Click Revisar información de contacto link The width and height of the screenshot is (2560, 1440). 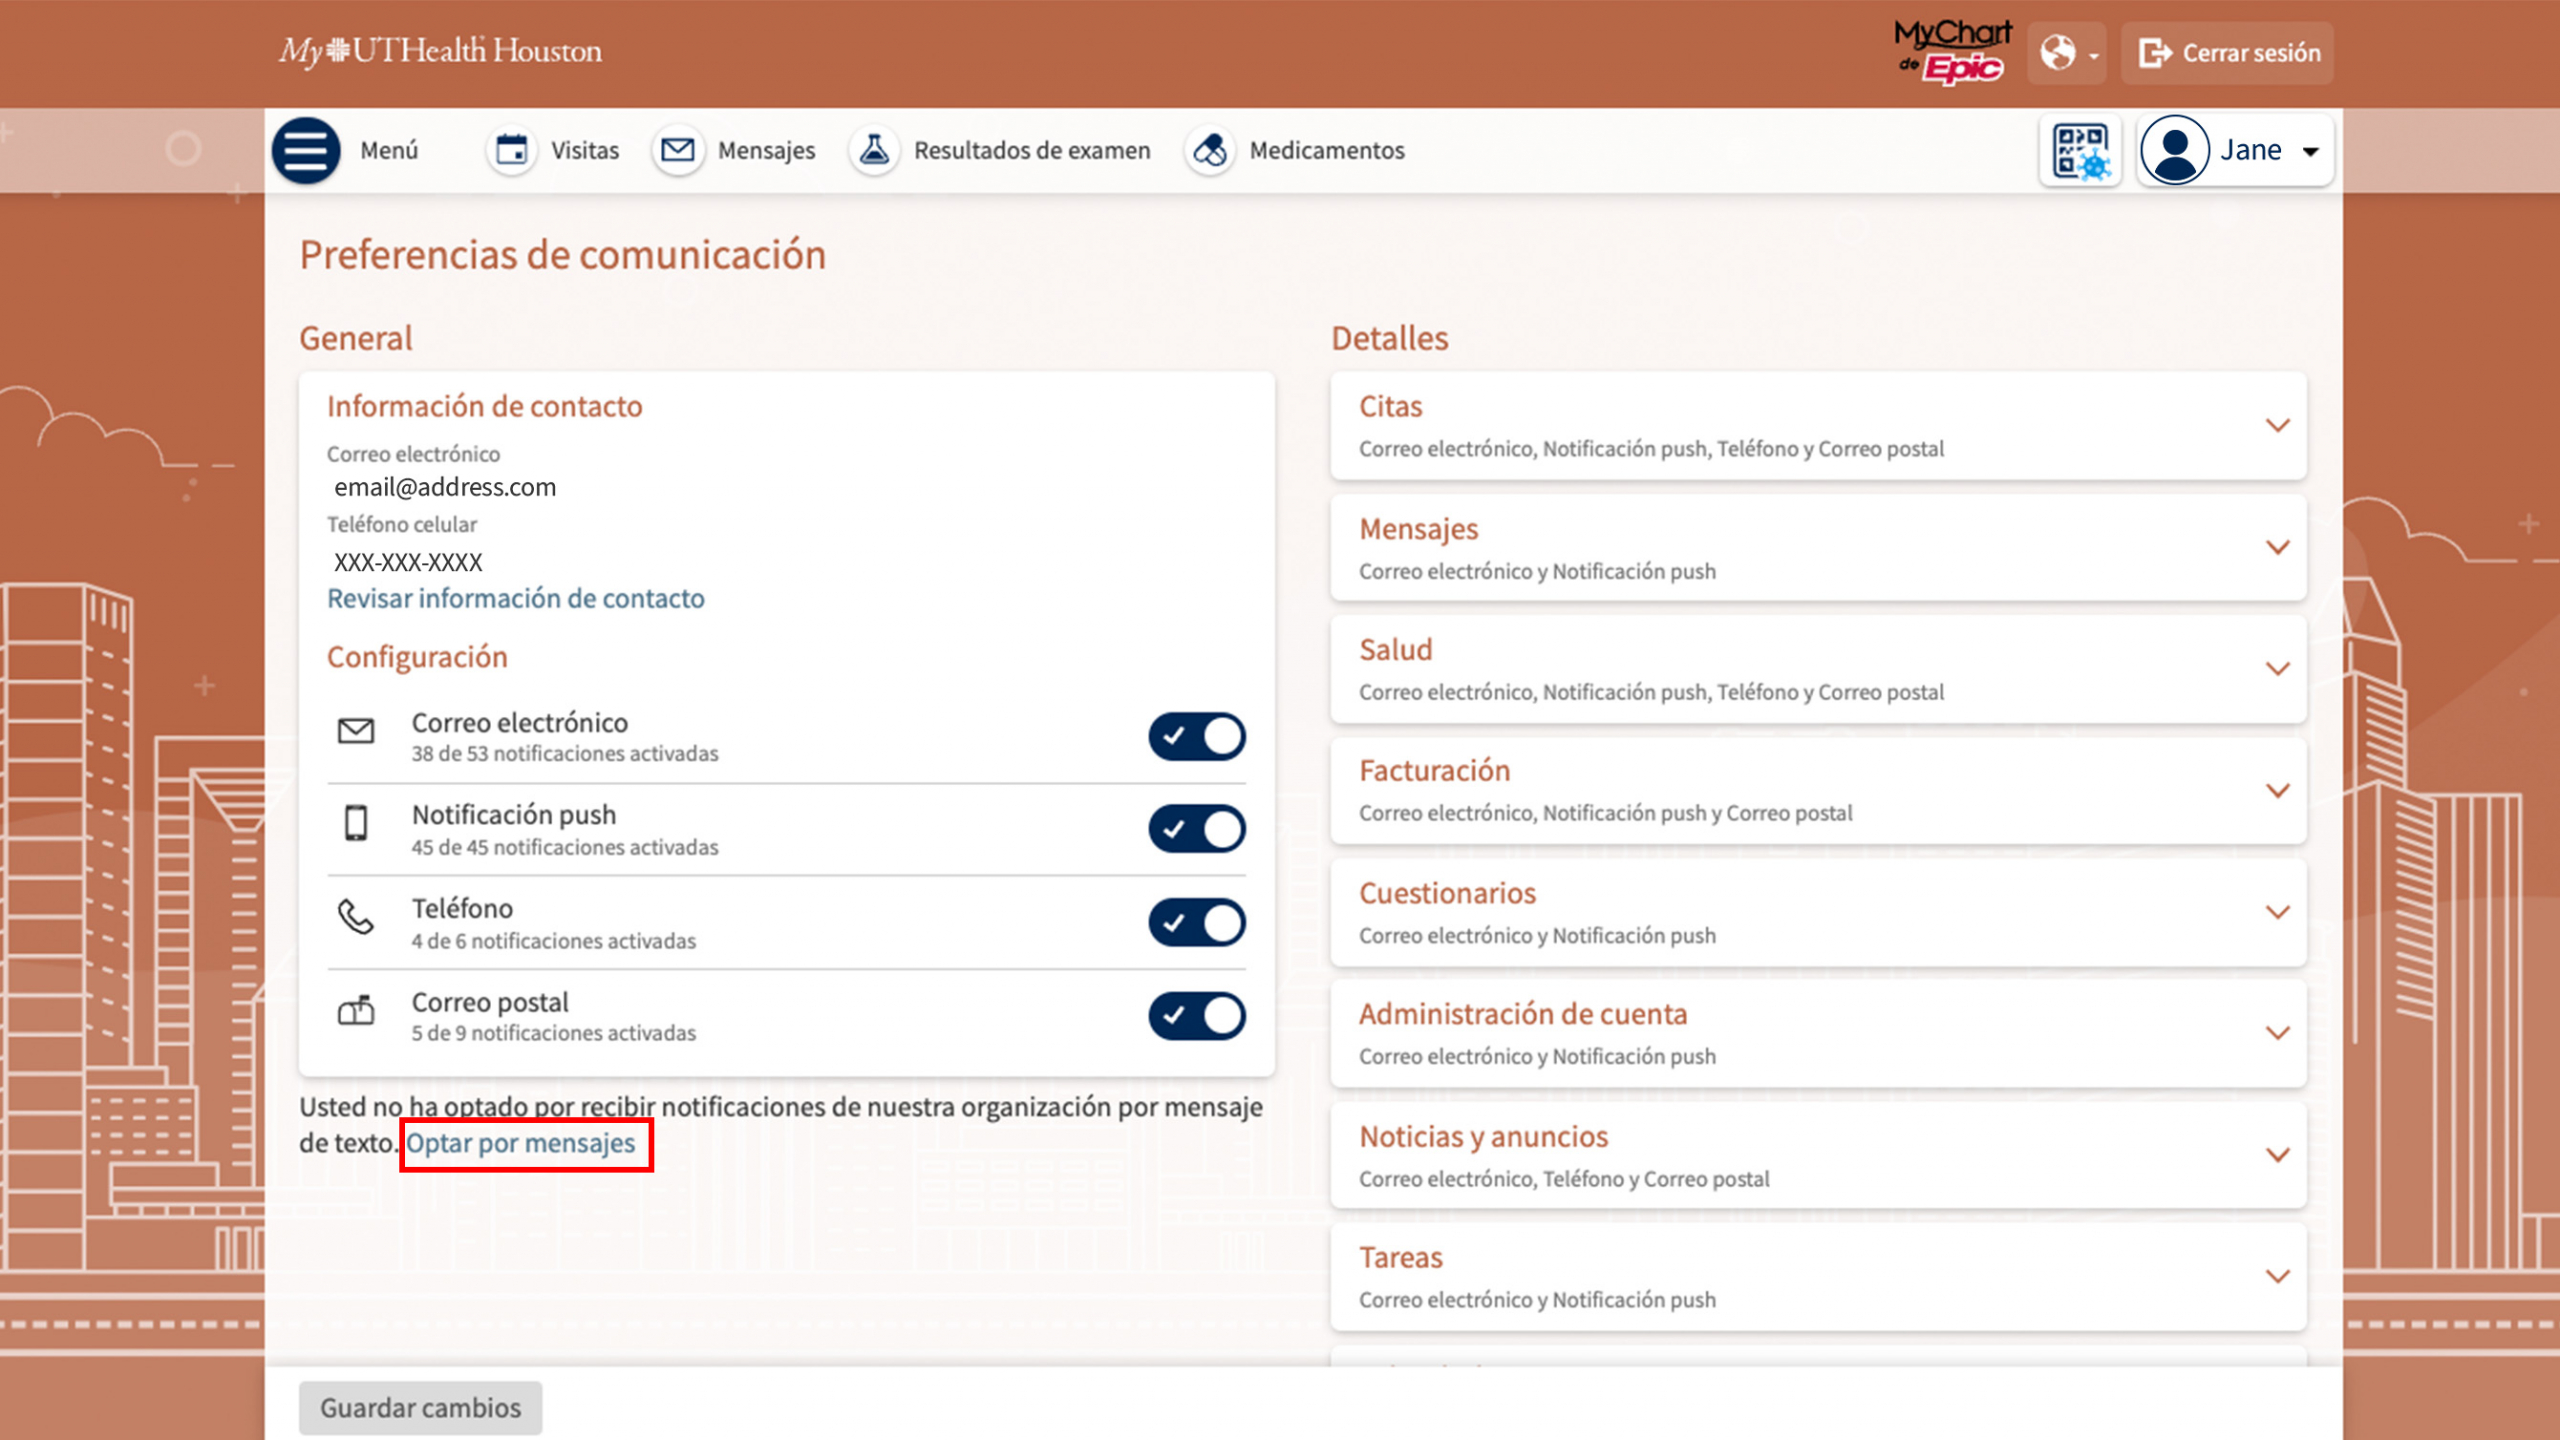(x=515, y=598)
